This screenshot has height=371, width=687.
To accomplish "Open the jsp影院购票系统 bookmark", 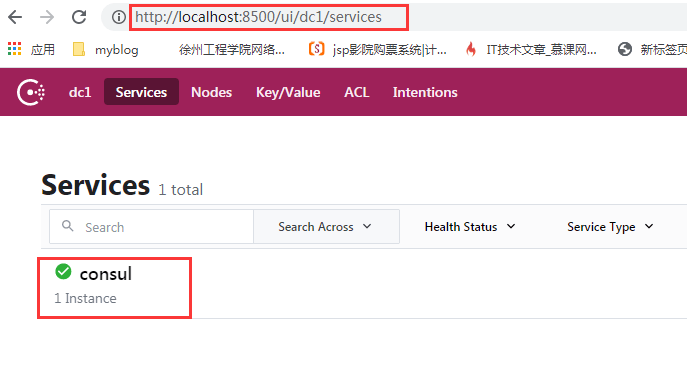I will (x=378, y=49).
